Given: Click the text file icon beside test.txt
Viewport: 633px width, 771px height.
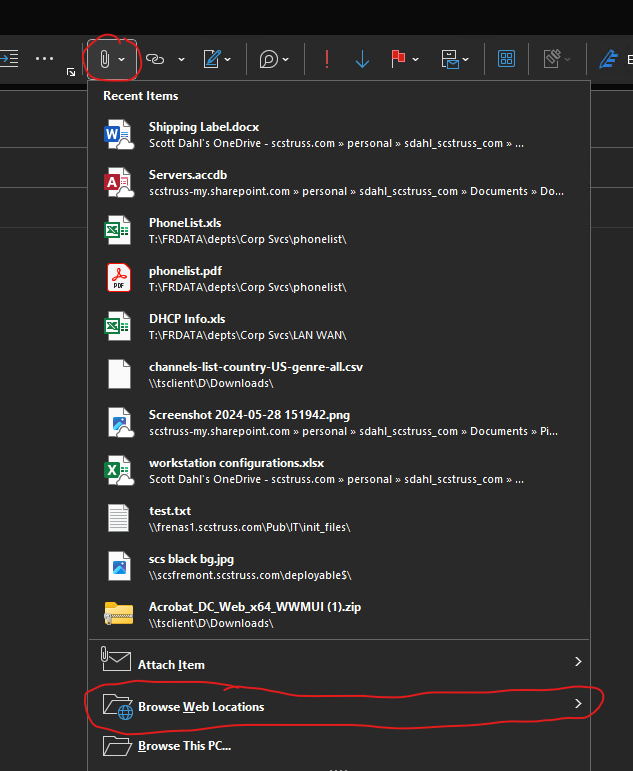Looking at the screenshot, I should click(119, 518).
